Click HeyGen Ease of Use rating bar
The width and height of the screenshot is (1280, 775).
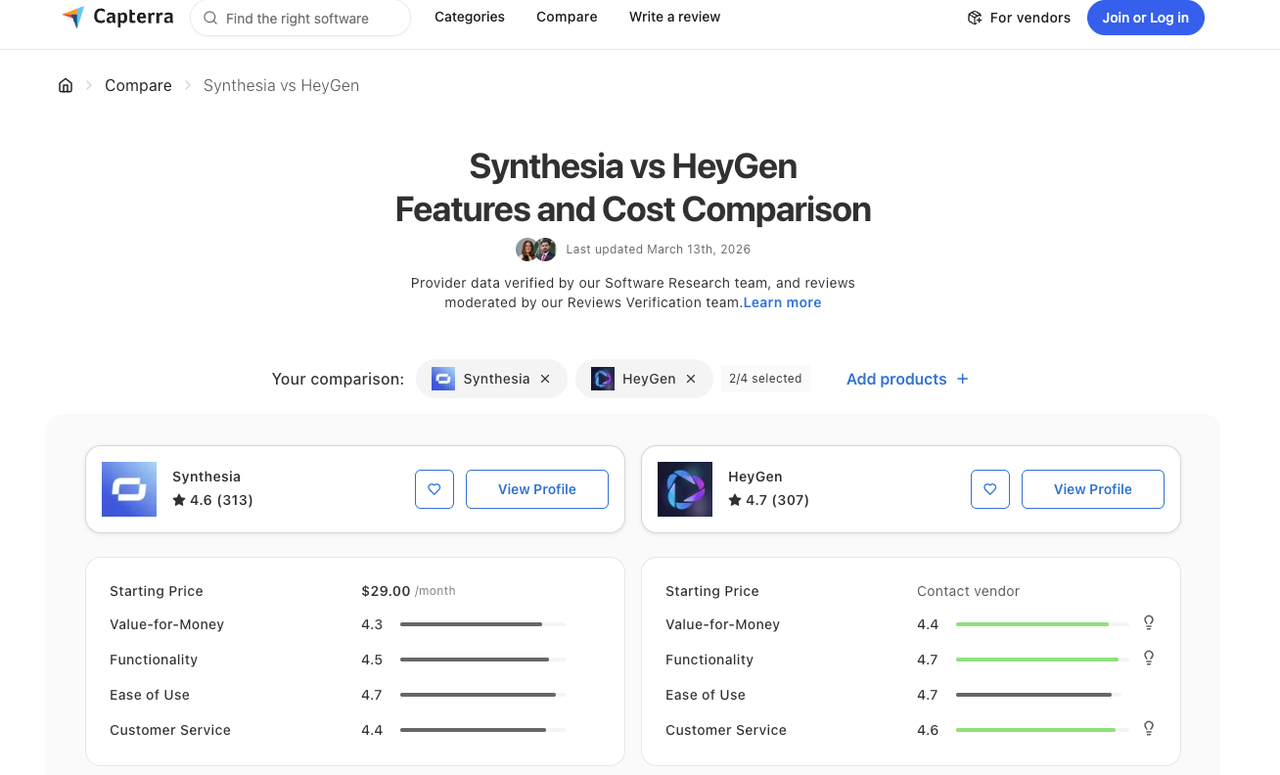coord(1039,694)
